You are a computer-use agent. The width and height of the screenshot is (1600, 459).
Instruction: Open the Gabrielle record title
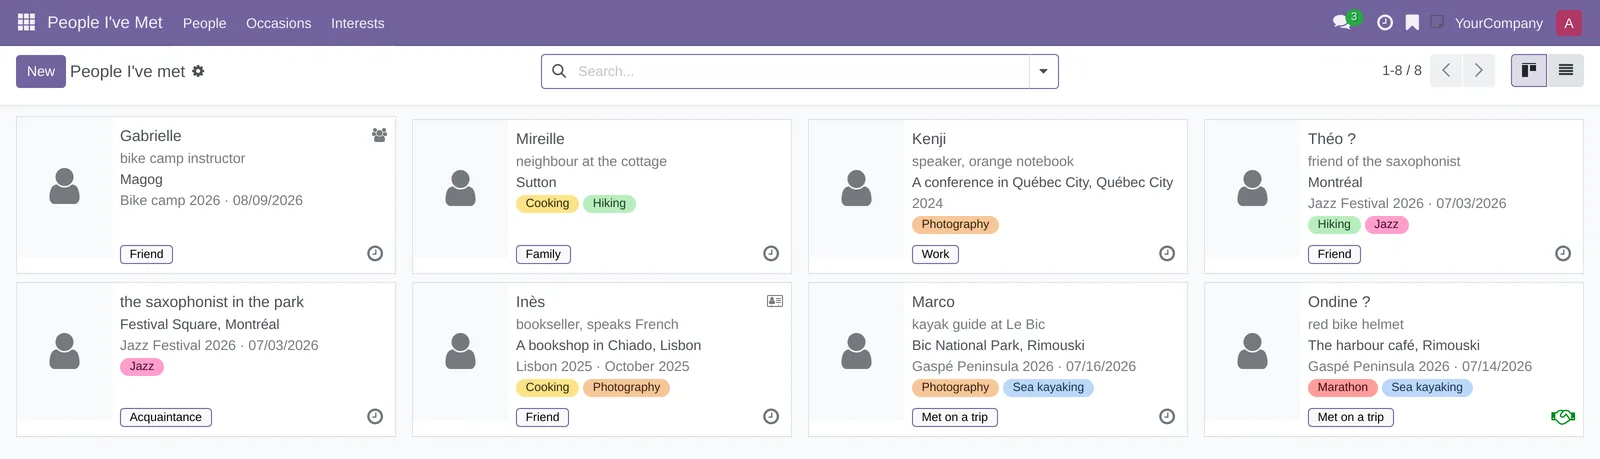pos(151,136)
